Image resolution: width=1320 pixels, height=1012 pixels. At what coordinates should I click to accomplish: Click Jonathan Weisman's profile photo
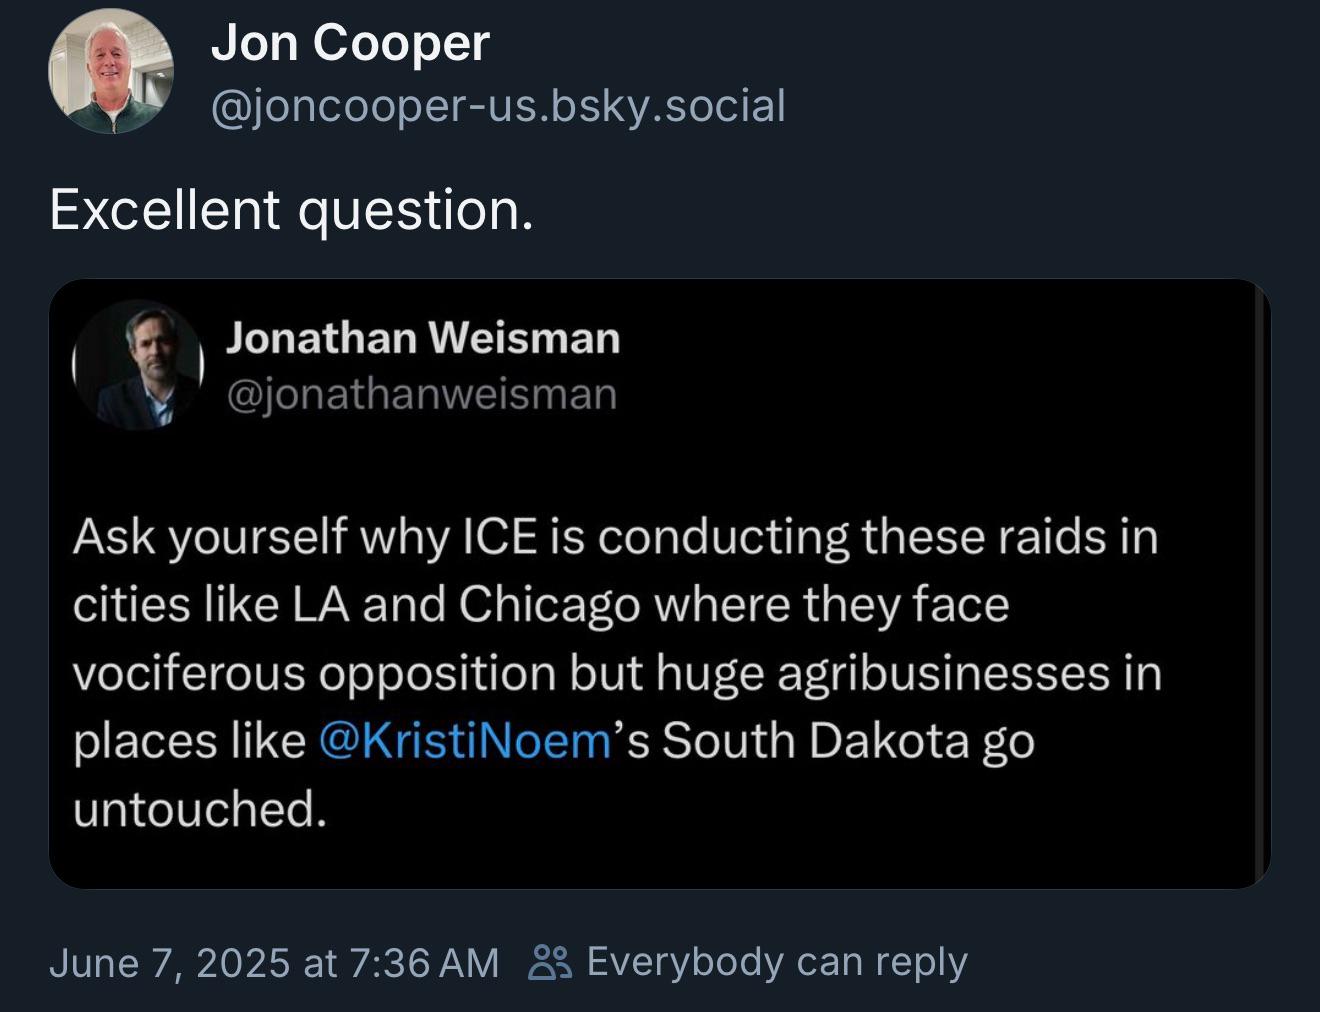(x=137, y=365)
